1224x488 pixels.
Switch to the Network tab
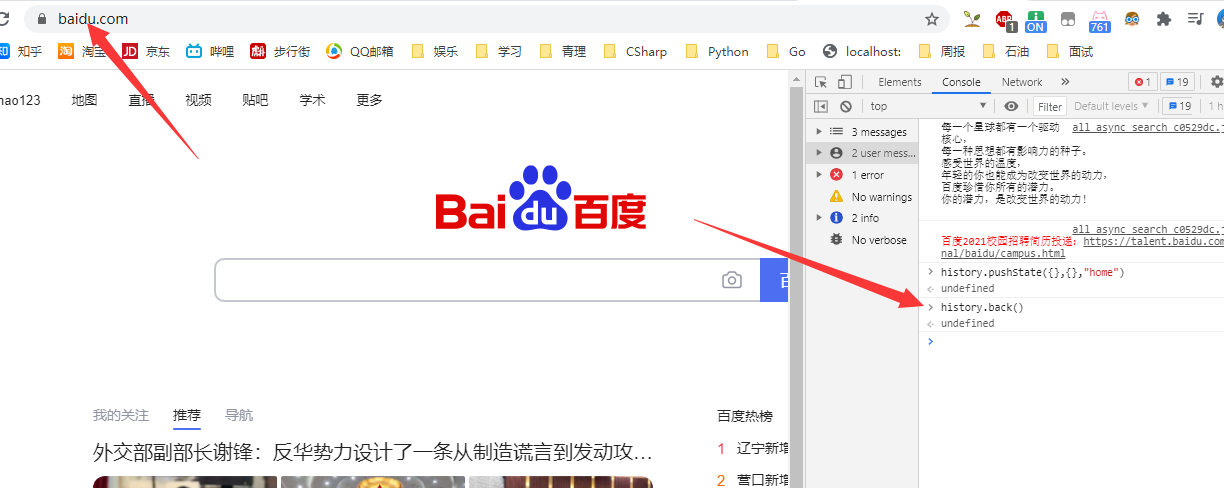(x=1022, y=82)
